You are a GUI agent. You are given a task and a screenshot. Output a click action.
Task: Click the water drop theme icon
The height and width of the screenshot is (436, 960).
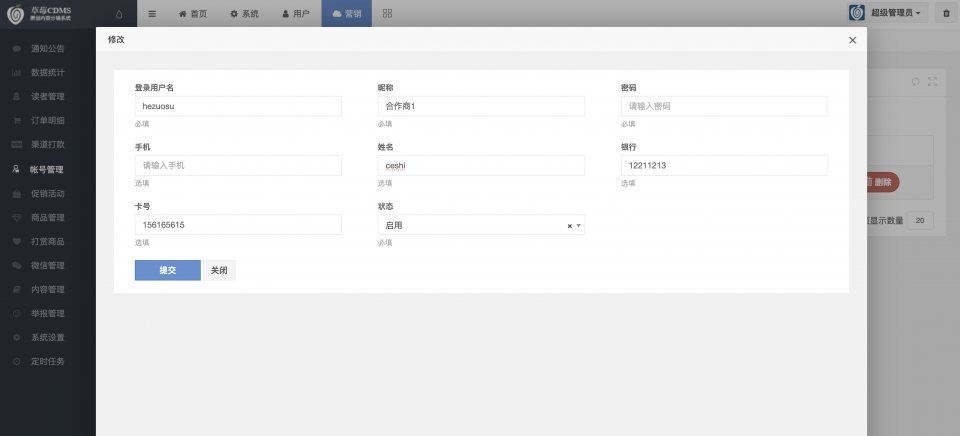[x=119, y=14]
